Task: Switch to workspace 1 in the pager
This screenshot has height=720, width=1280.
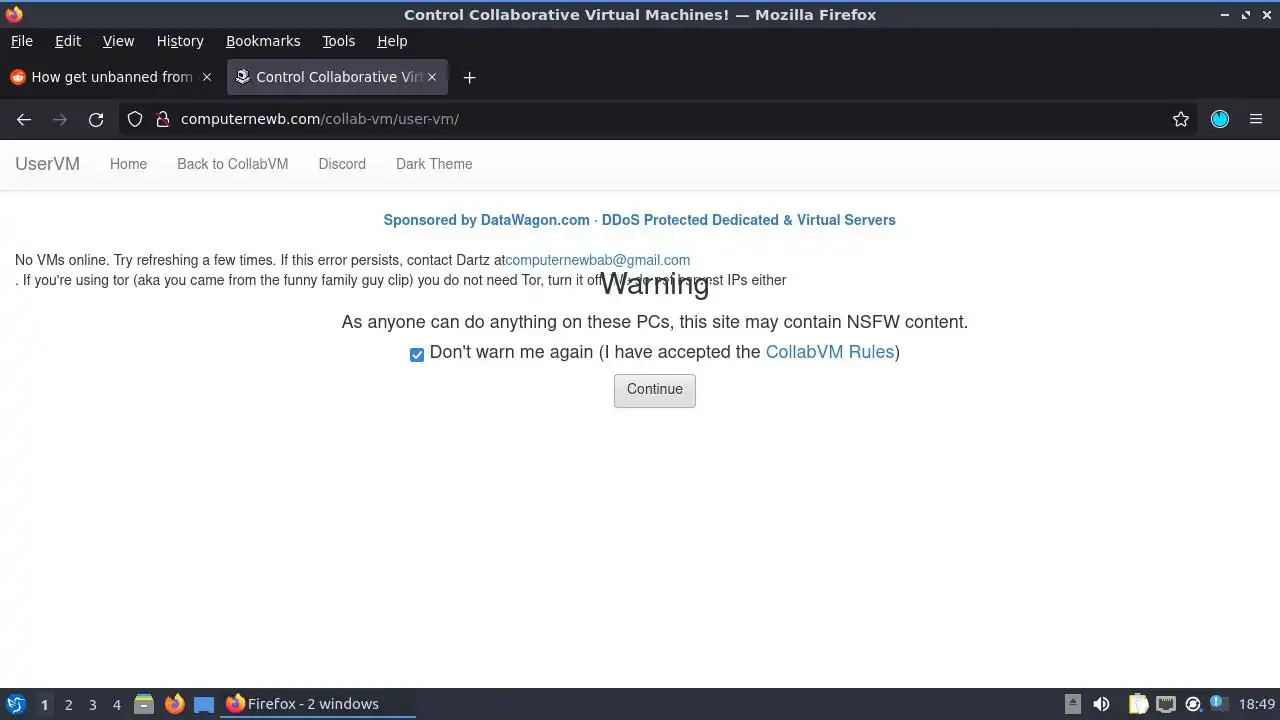Action: (x=44, y=705)
